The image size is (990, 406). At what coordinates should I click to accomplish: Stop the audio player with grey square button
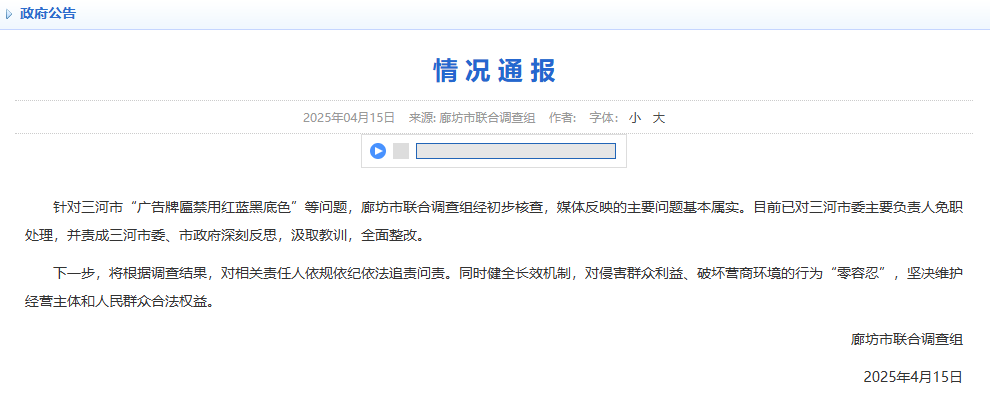(401, 151)
